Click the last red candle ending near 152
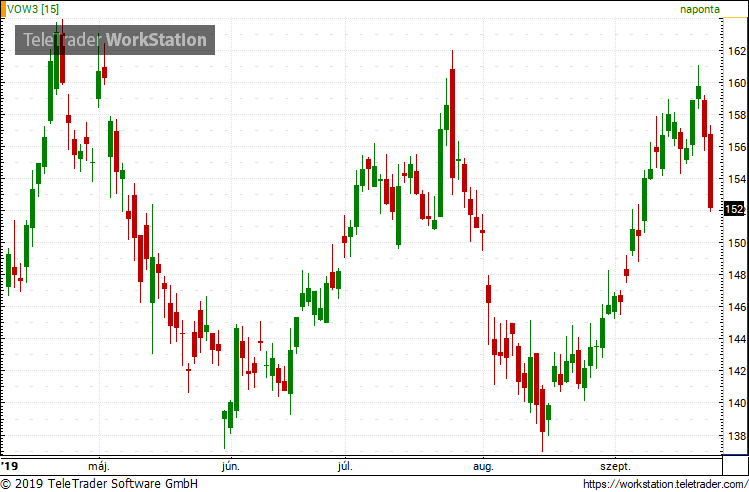The image size is (749, 492). click(x=710, y=171)
